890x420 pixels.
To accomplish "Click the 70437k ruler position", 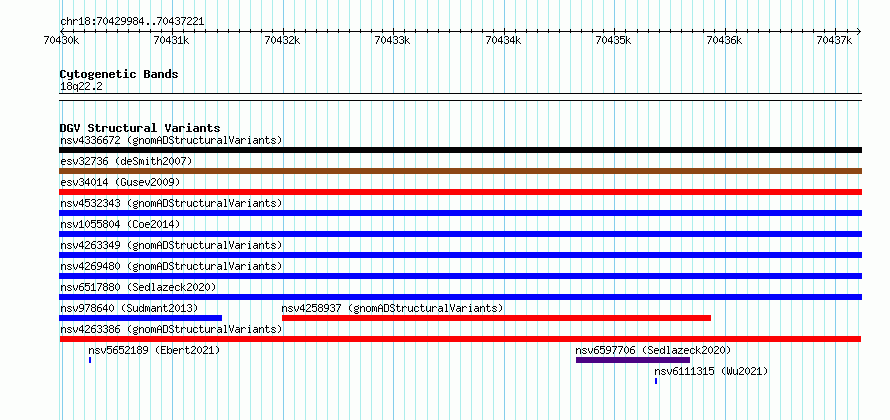I will tap(836, 40).
